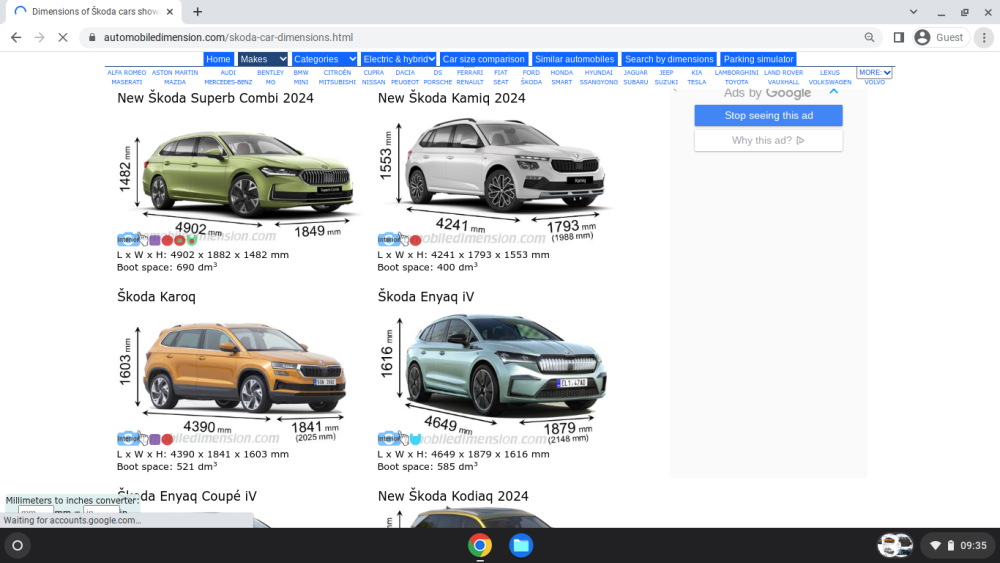Open status tray showing 09:35
This screenshot has height=563, width=1000.
[959, 545]
